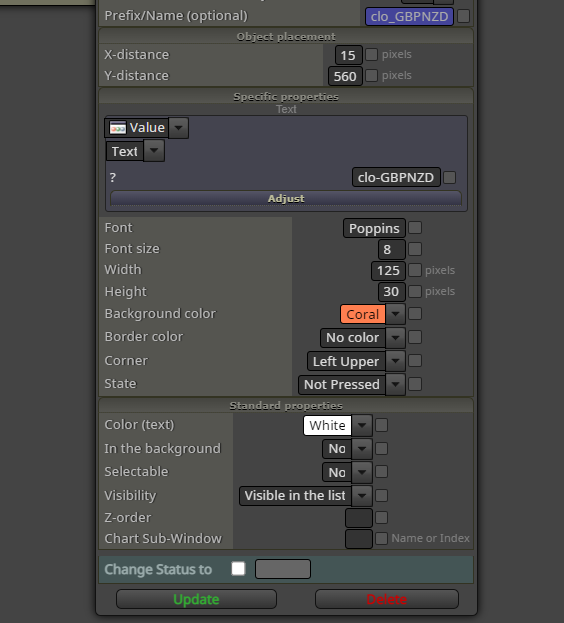The height and width of the screenshot is (623, 564).
Task: Select the Left Upper corner value
Action: [346, 361]
